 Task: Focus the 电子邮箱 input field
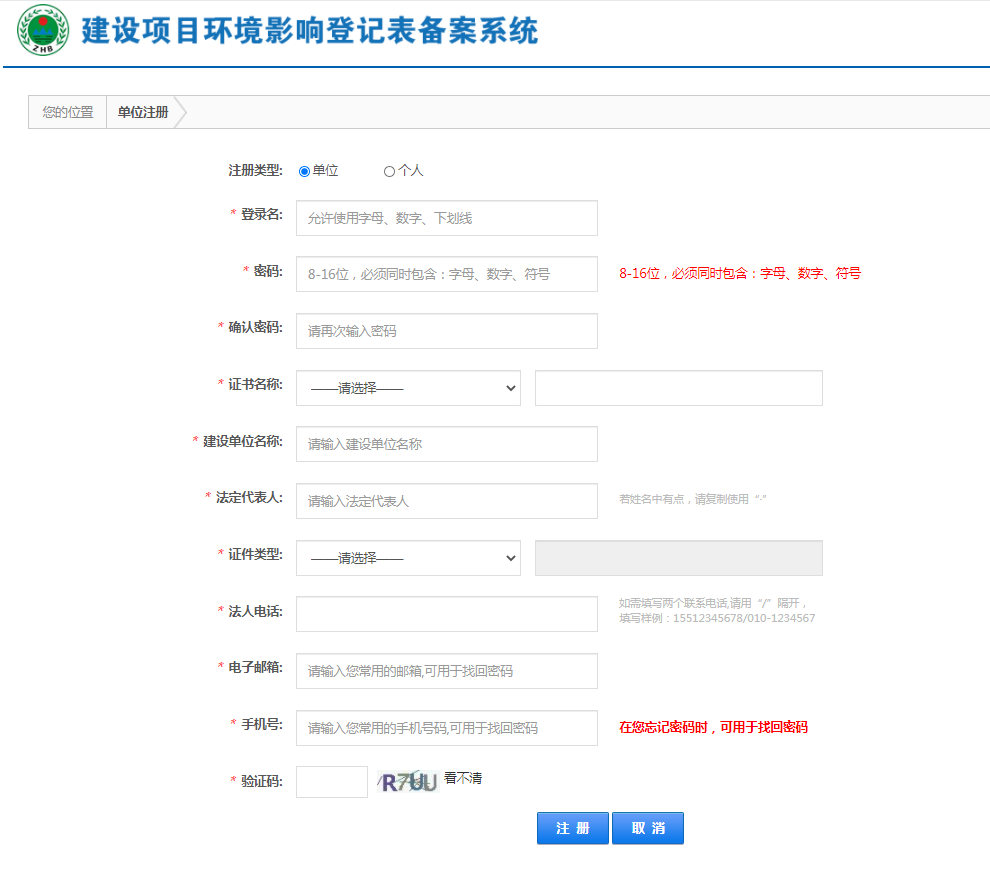446,671
